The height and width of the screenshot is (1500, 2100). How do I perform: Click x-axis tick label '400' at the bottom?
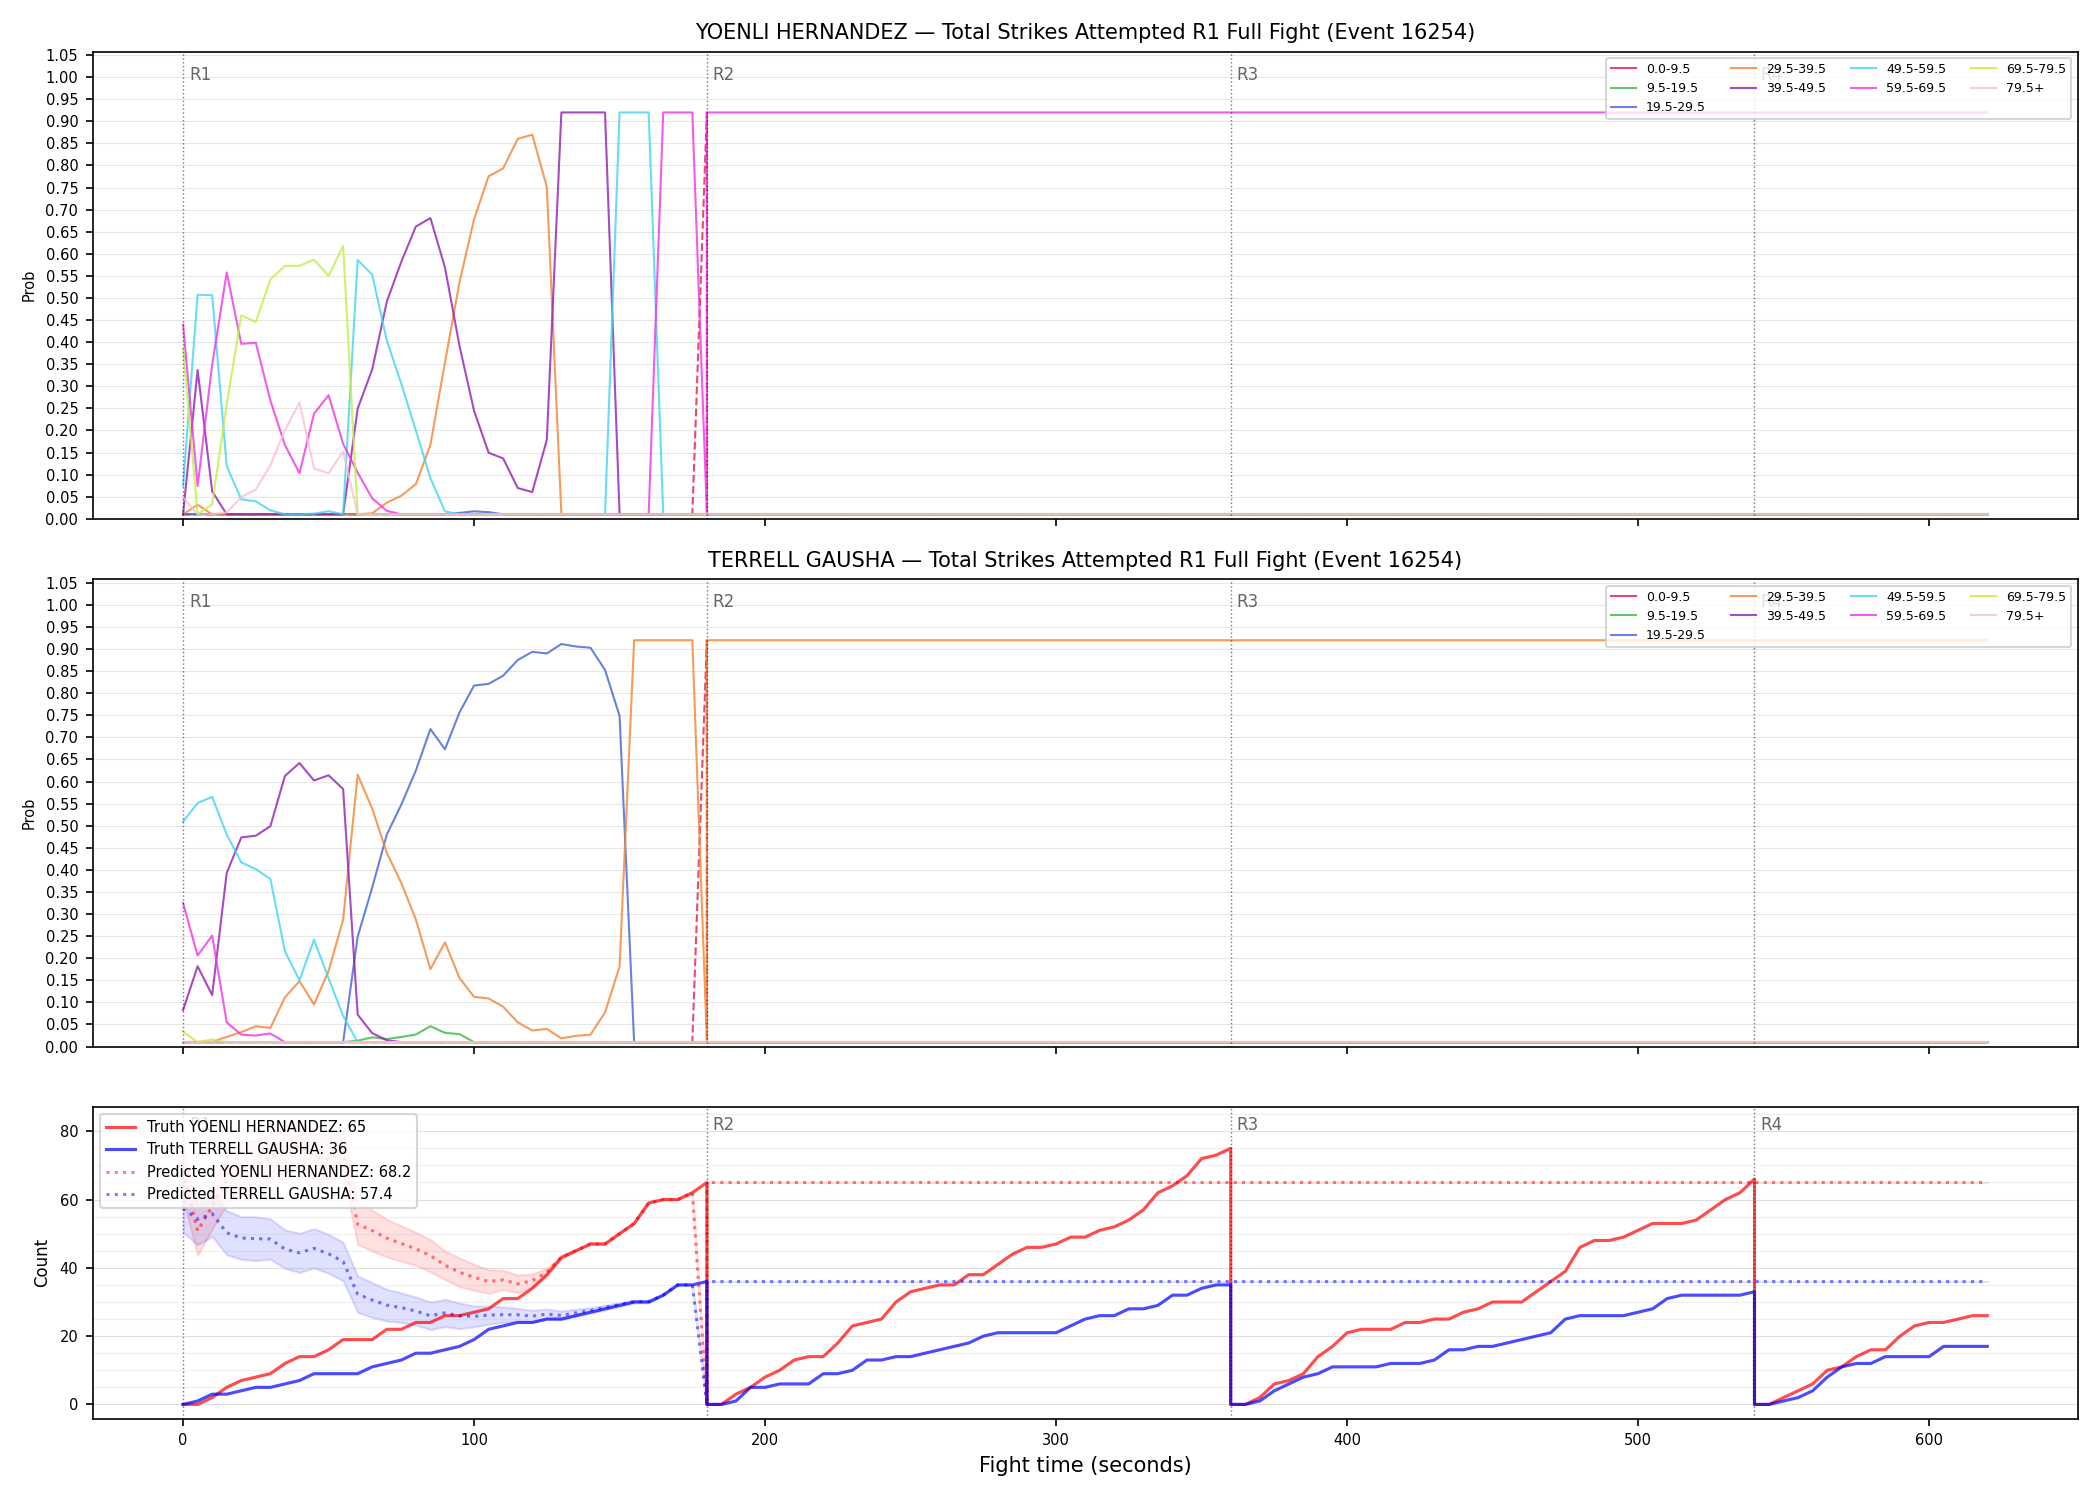1347,1440
